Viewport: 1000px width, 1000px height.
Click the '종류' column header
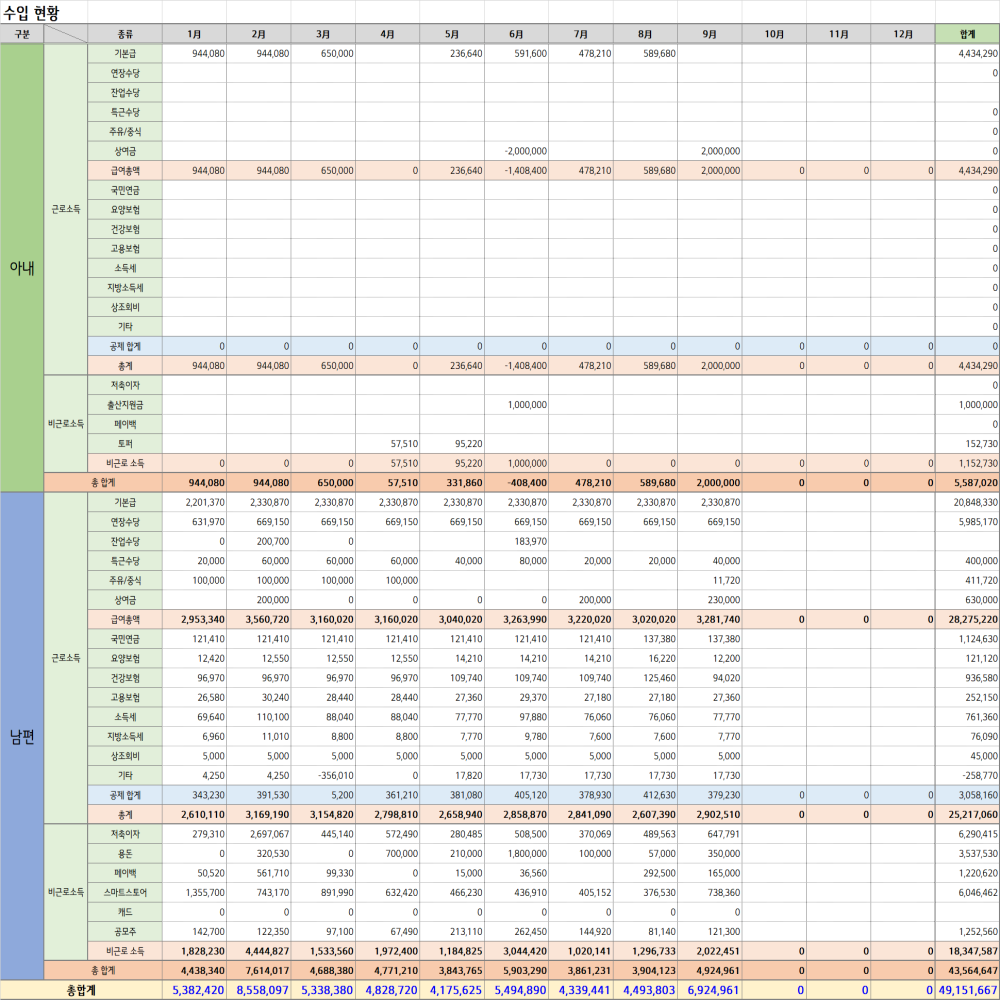125,34
